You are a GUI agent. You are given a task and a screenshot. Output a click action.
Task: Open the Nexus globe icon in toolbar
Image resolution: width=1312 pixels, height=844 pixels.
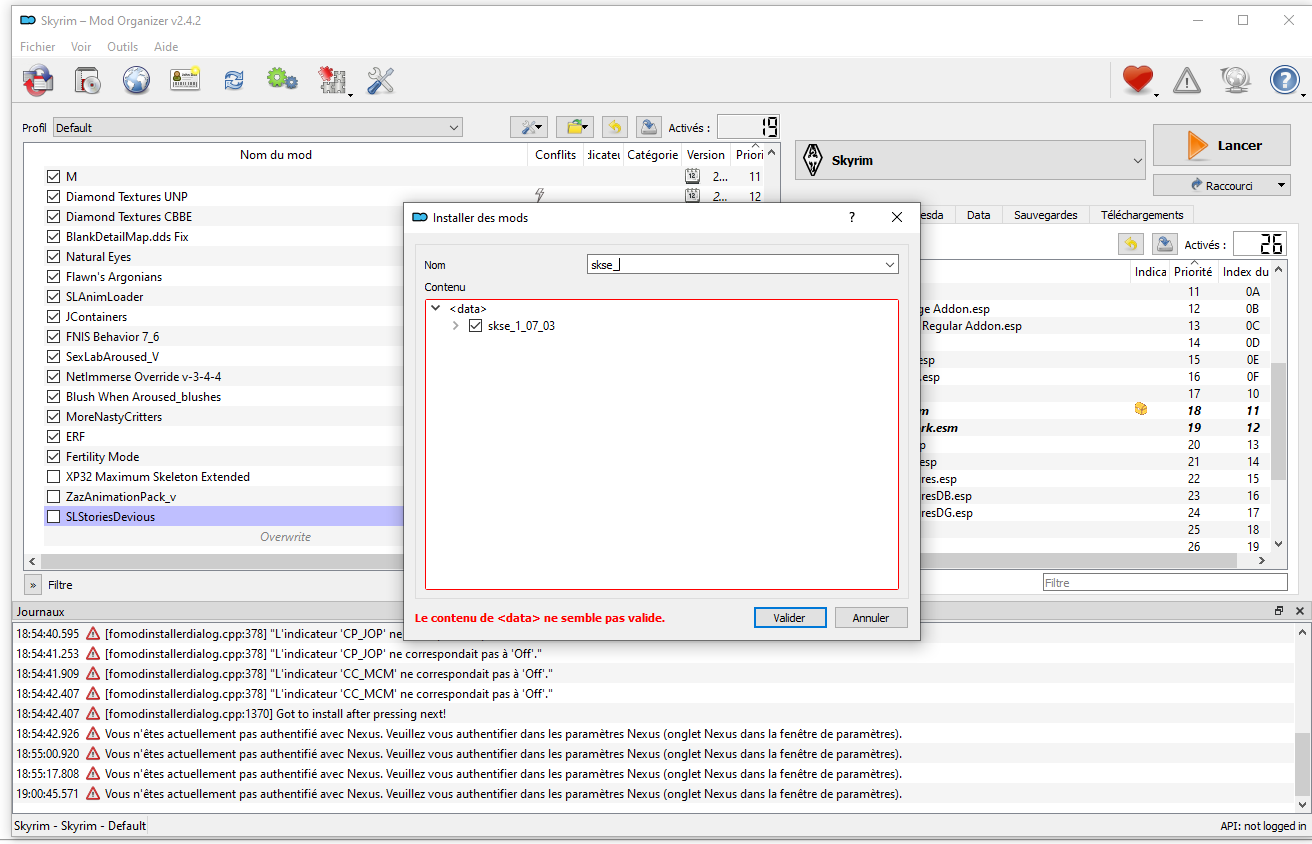(136, 80)
